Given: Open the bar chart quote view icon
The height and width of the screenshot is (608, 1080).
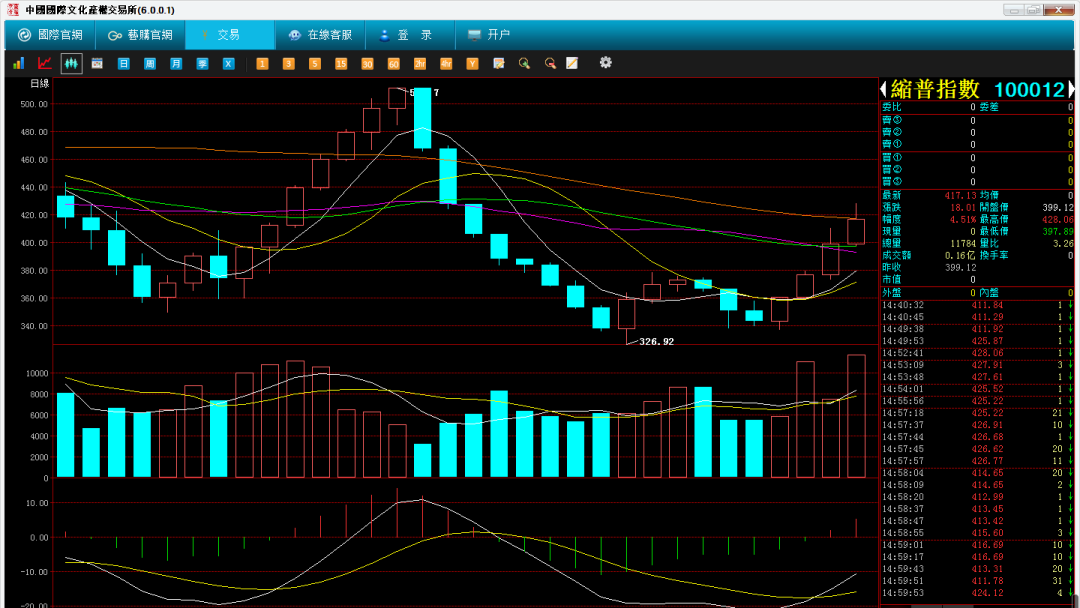Looking at the screenshot, I should point(19,63).
